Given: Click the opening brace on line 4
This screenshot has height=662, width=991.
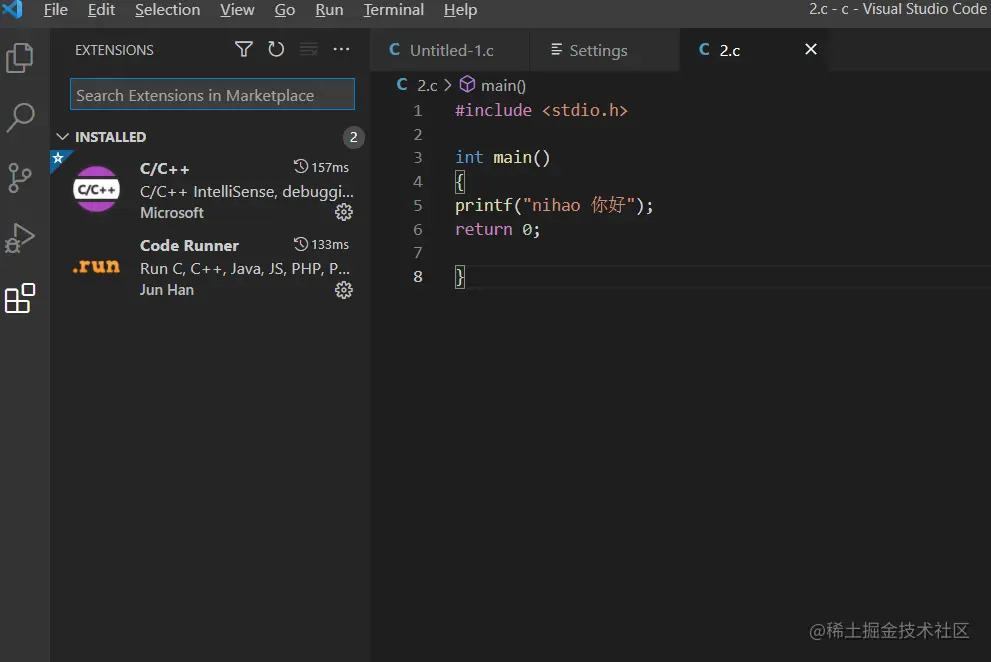Looking at the screenshot, I should (x=459, y=182).
